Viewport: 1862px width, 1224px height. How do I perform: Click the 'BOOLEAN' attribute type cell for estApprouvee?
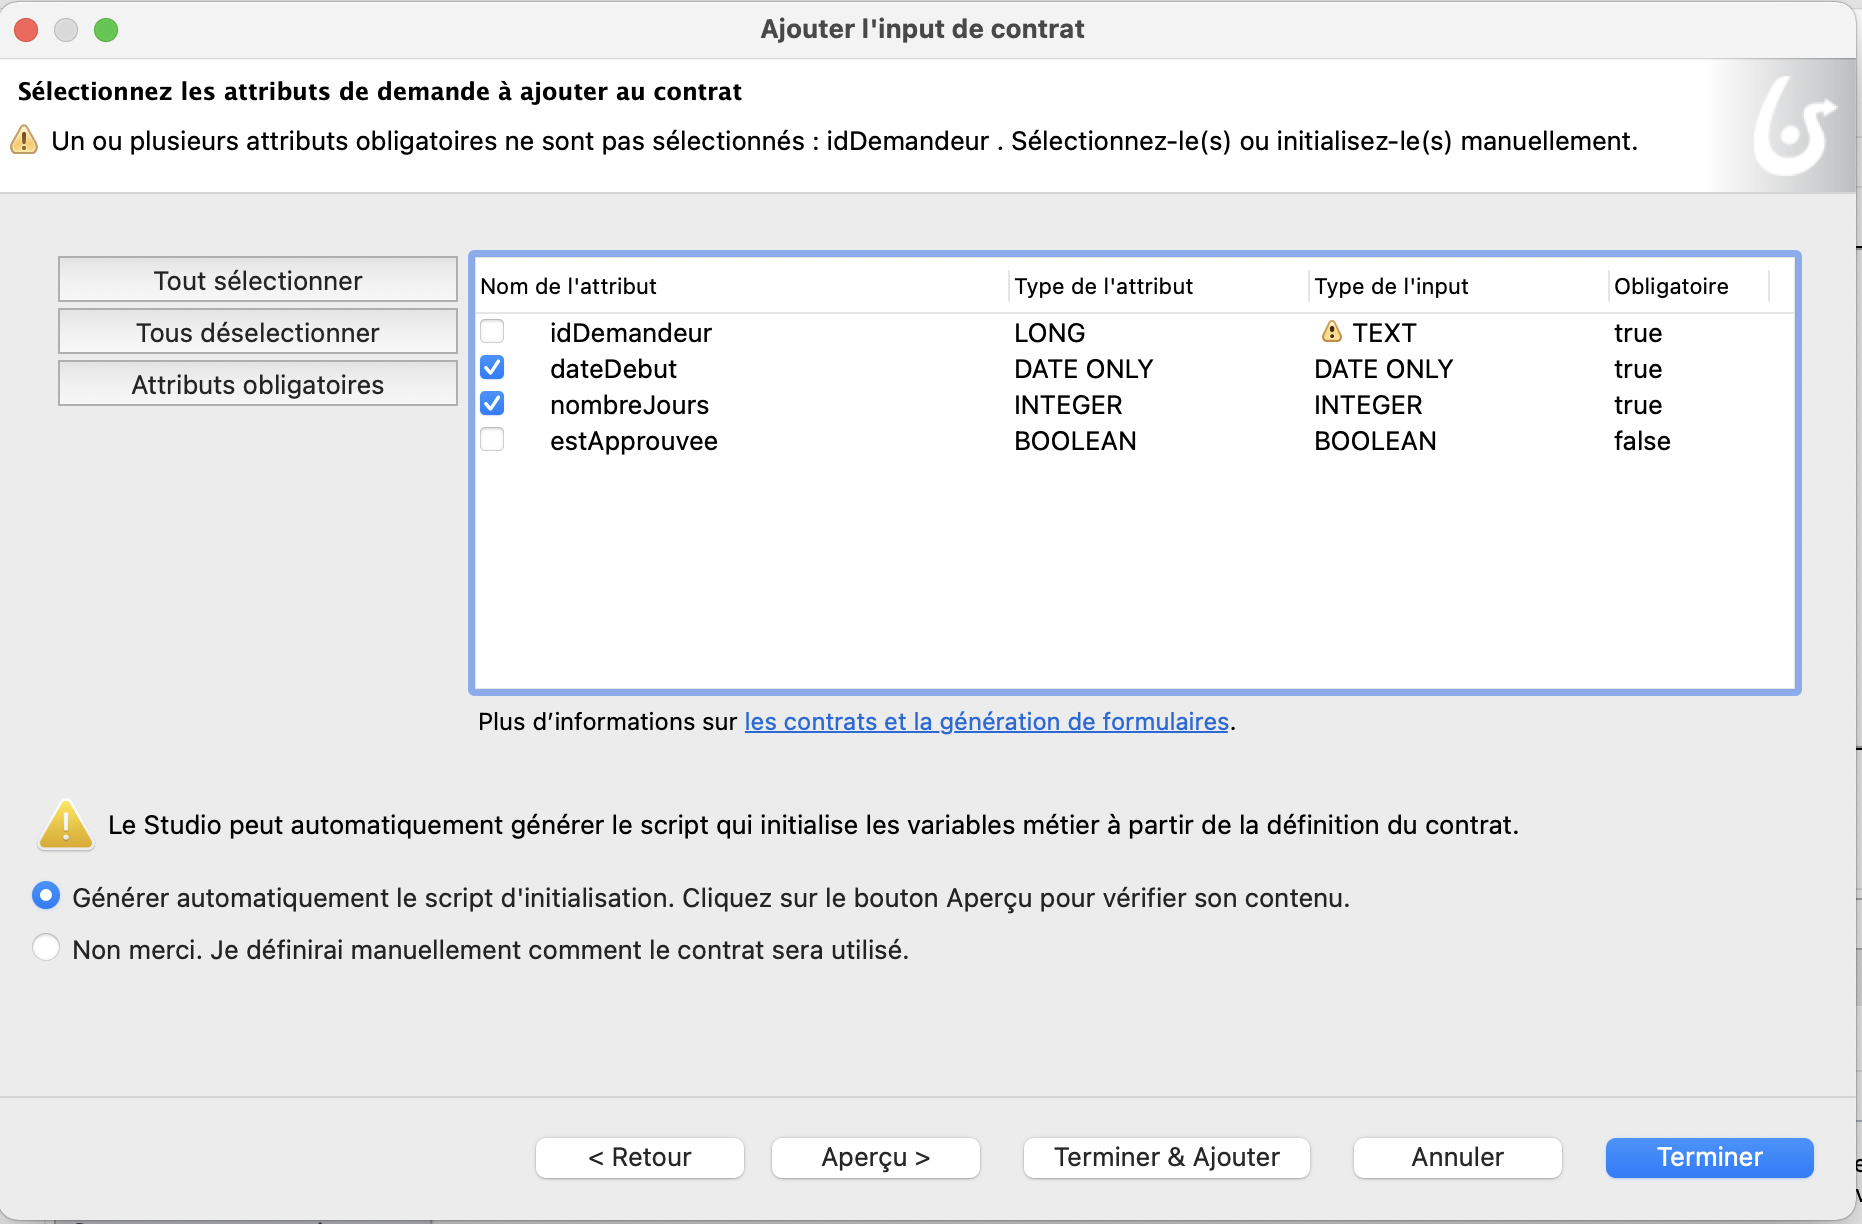click(1075, 440)
